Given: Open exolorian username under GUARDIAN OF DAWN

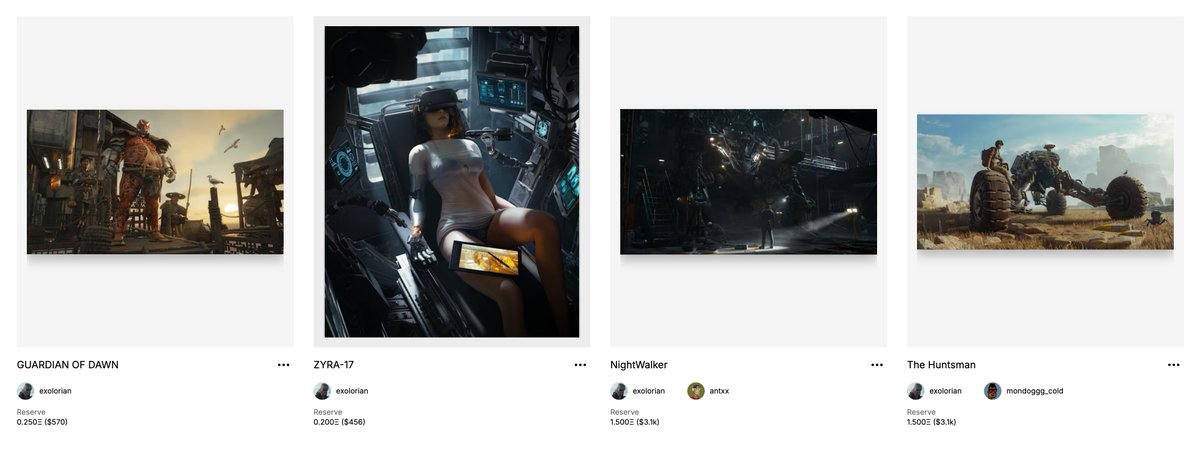Looking at the screenshot, I should 55,391.
